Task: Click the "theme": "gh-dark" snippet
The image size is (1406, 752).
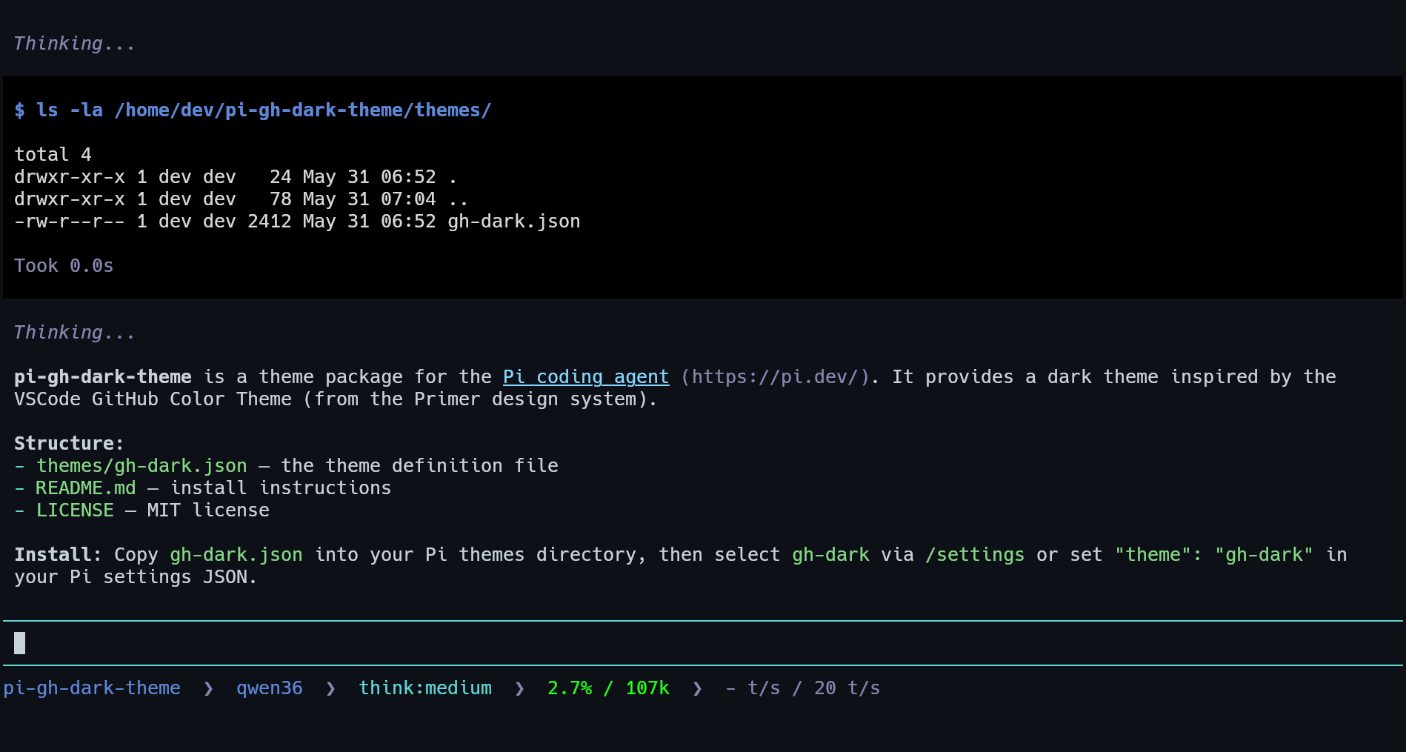Action: click(1214, 554)
